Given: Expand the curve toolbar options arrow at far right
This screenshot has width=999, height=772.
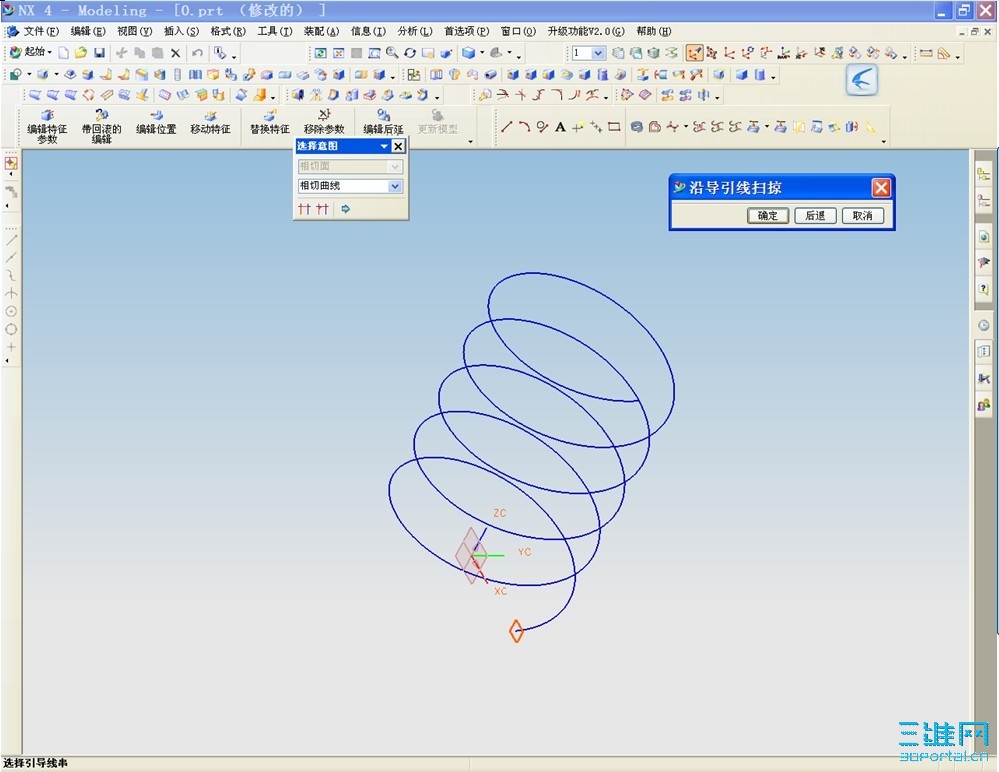Looking at the screenshot, I should click(884, 141).
